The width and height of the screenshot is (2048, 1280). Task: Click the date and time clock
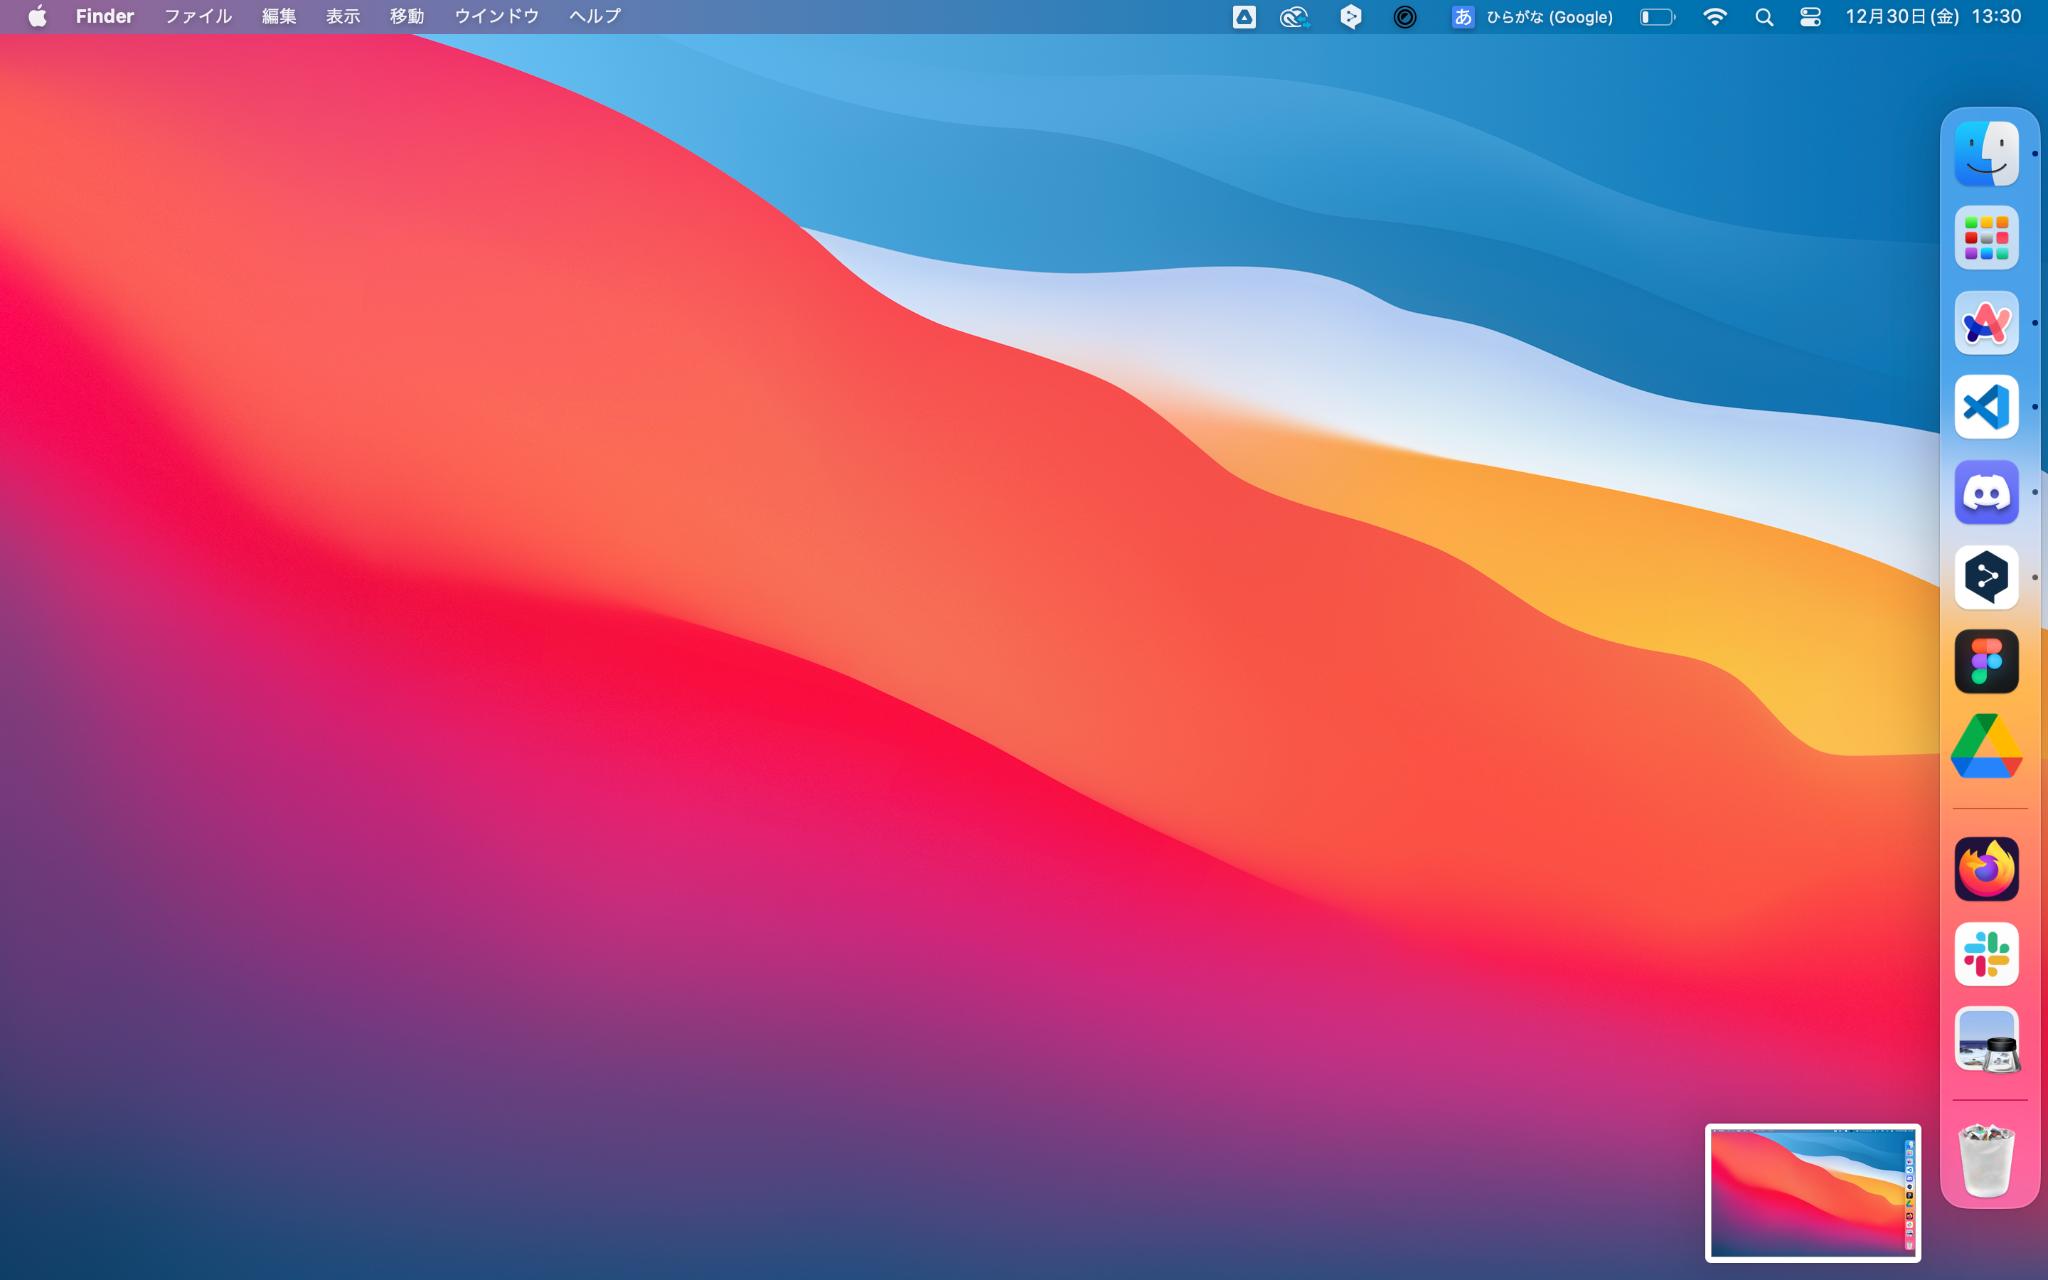pyautogui.click(x=1933, y=17)
